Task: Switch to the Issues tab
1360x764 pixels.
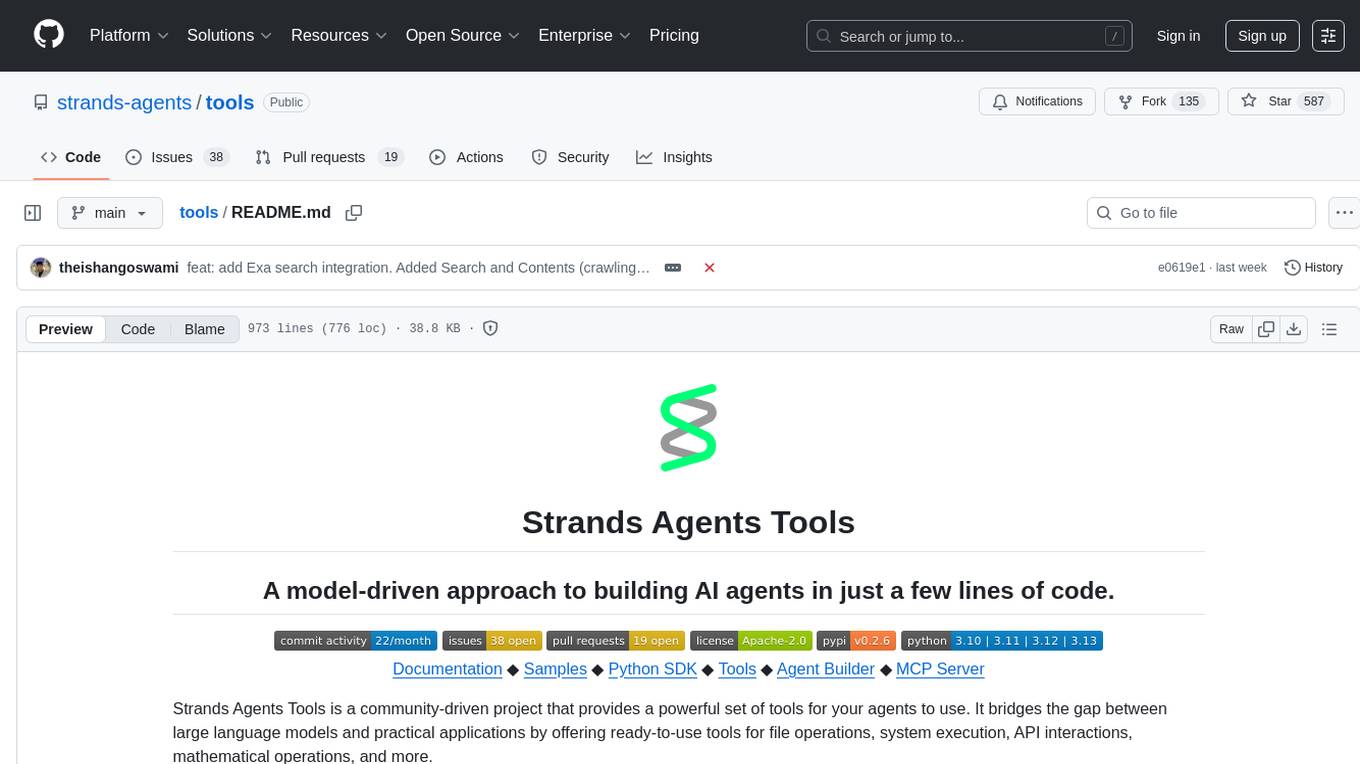Action: click(177, 157)
